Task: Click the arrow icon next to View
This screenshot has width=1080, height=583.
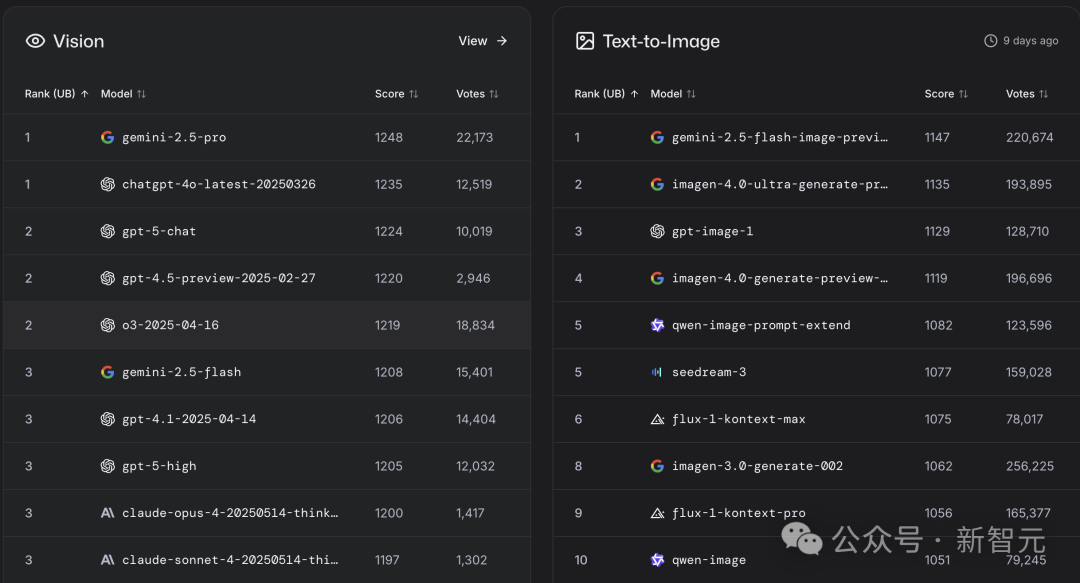Action: [502, 41]
